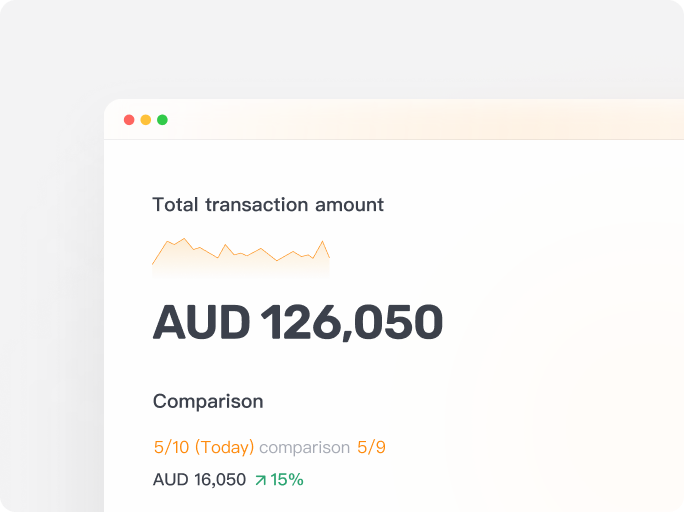Click the yellow minimize window dot
The width and height of the screenshot is (684, 512).
[146, 120]
